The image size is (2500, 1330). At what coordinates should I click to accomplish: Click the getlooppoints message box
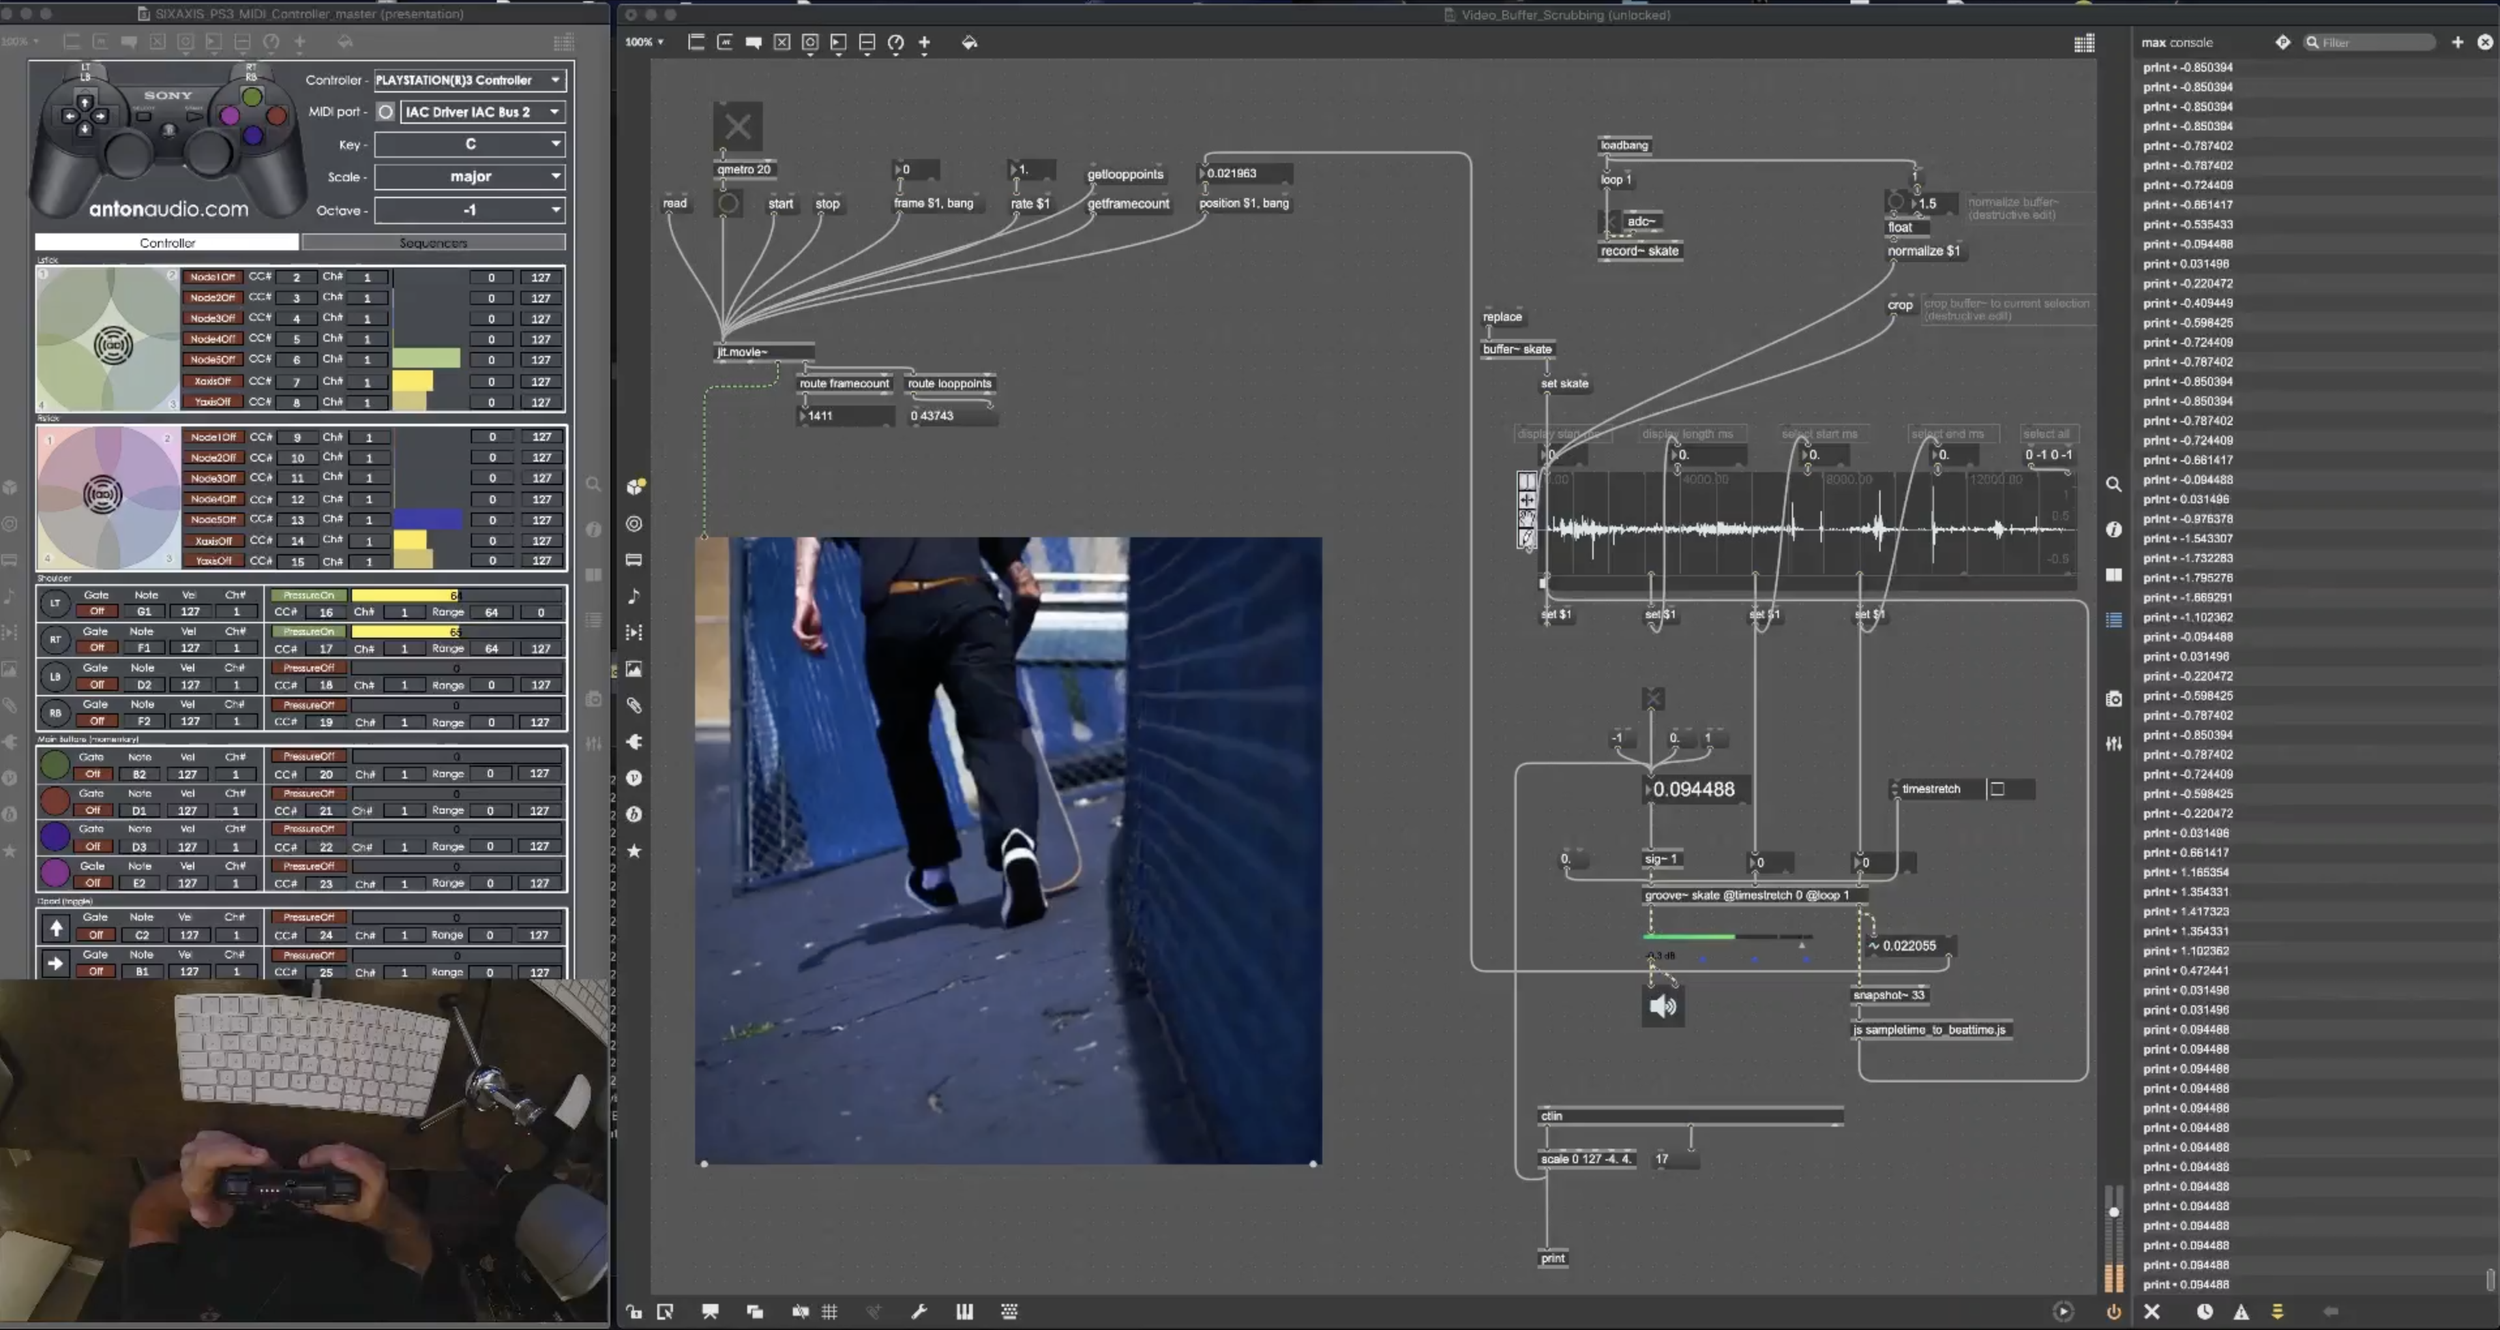(x=1125, y=174)
